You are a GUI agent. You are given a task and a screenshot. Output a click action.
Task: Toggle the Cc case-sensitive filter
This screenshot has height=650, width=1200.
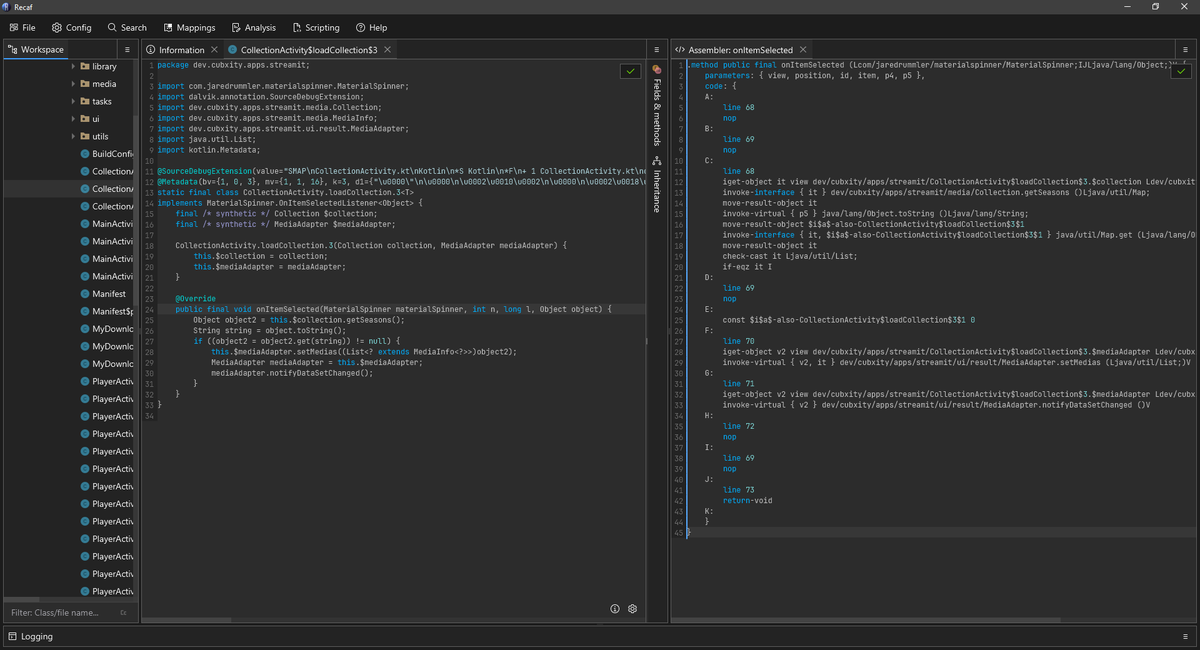pos(124,612)
